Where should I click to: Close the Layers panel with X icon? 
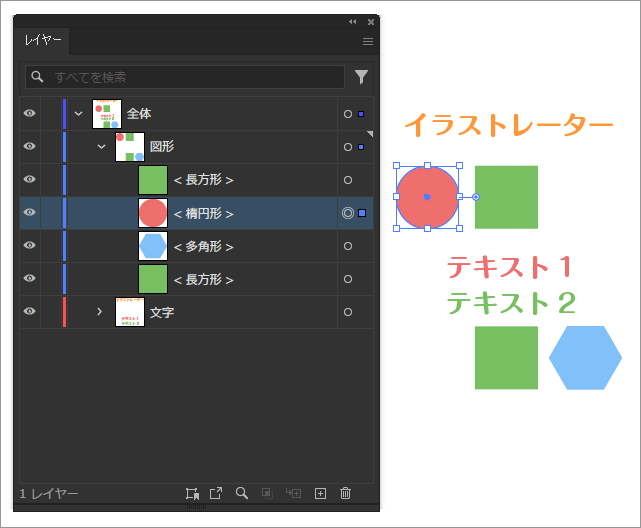pyautogui.click(x=371, y=22)
